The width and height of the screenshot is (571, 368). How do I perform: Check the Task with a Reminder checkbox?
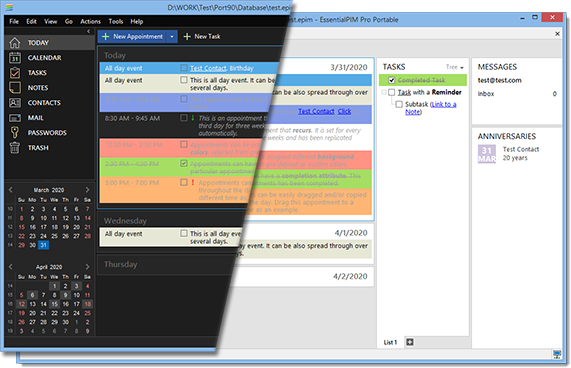coord(392,92)
